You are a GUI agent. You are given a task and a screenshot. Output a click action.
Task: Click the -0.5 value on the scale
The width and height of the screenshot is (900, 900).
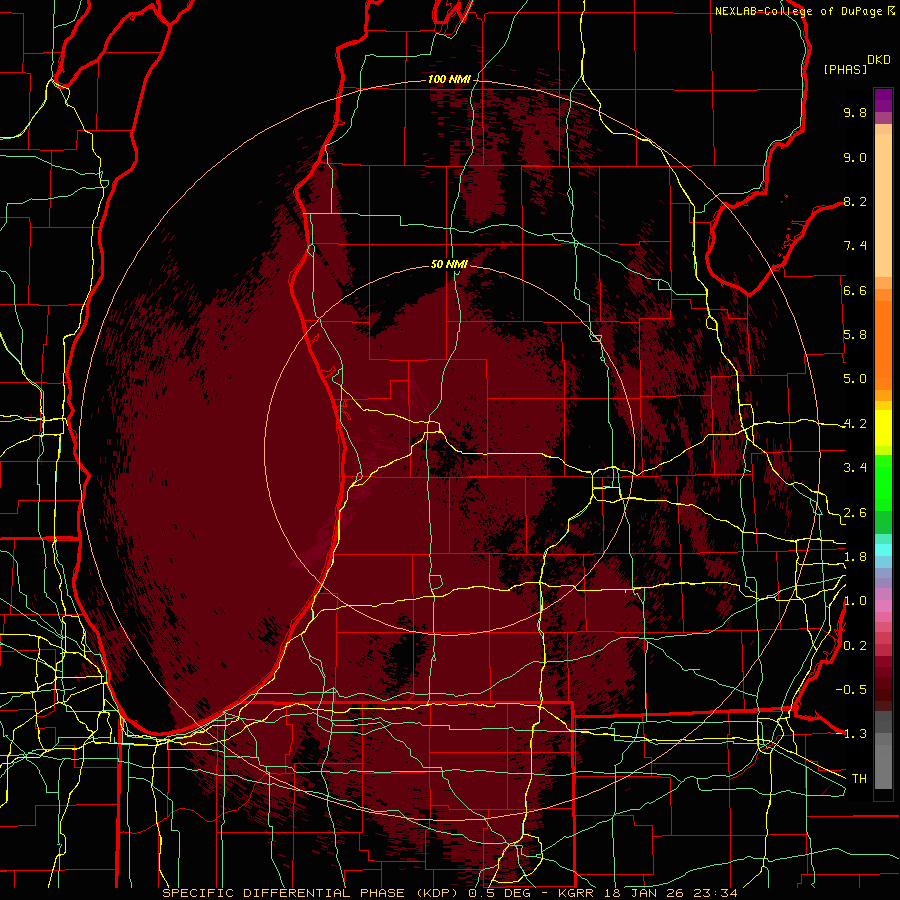pos(851,690)
